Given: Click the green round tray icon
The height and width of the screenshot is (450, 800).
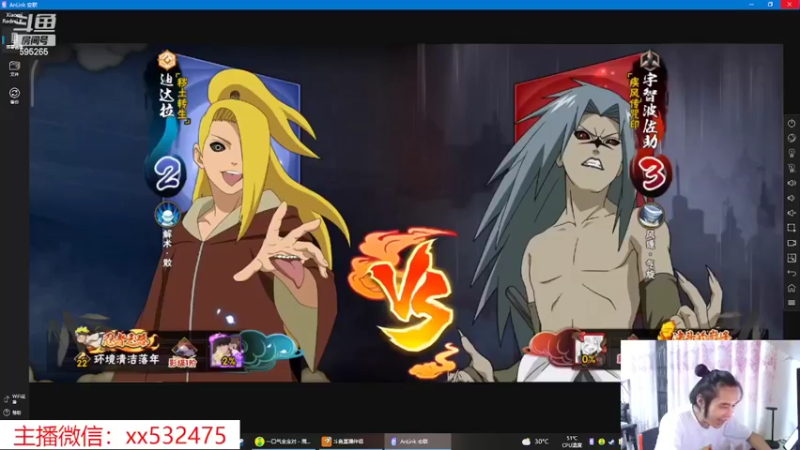Looking at the screenshot, I should (602, 442).
